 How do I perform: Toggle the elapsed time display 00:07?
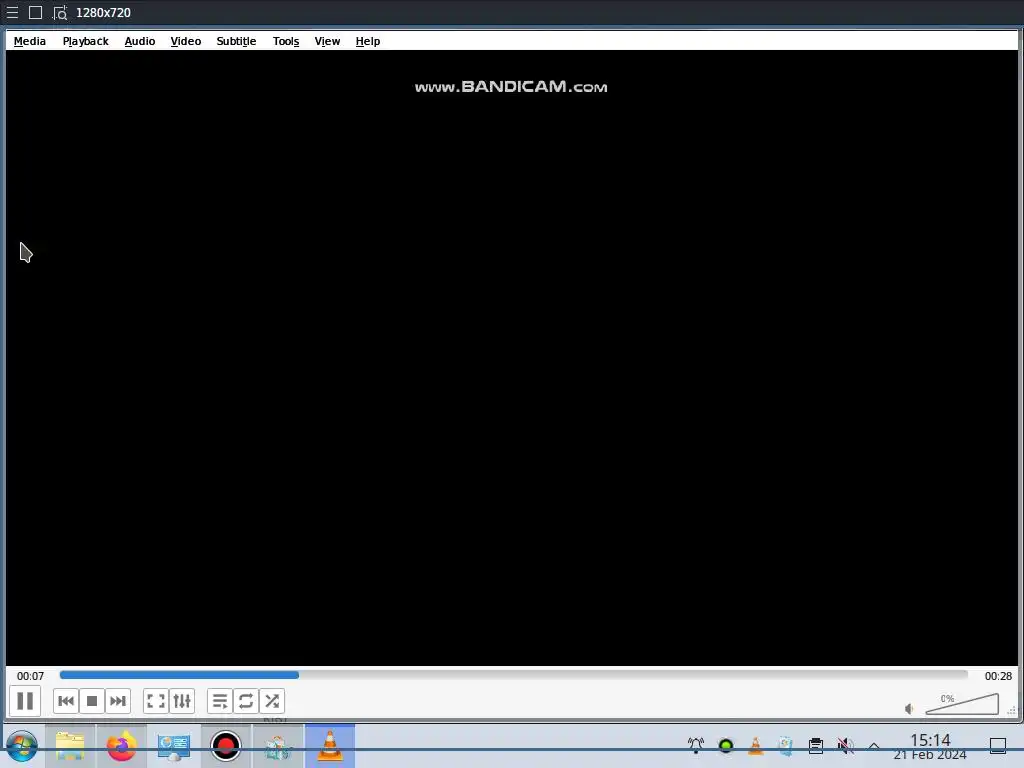[x=31, y=676]
